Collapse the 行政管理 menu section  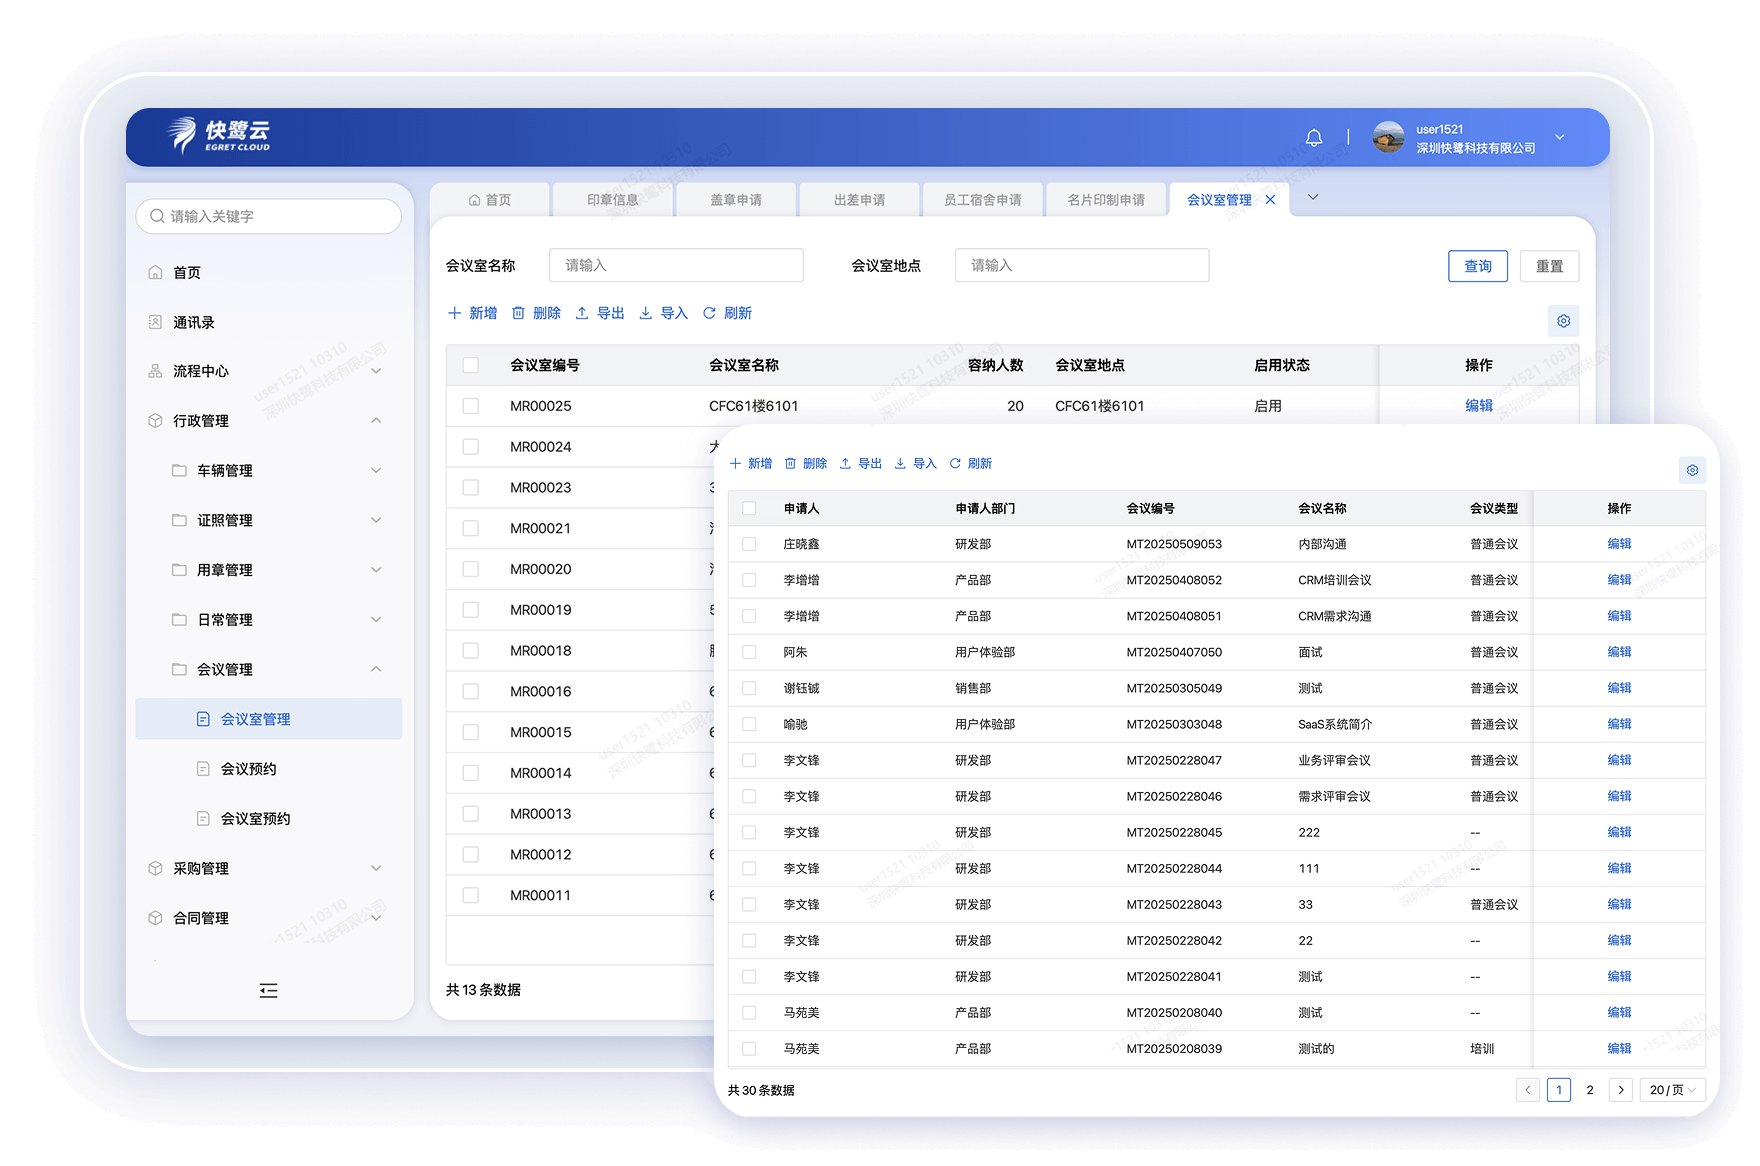click(x=376, y=421)
